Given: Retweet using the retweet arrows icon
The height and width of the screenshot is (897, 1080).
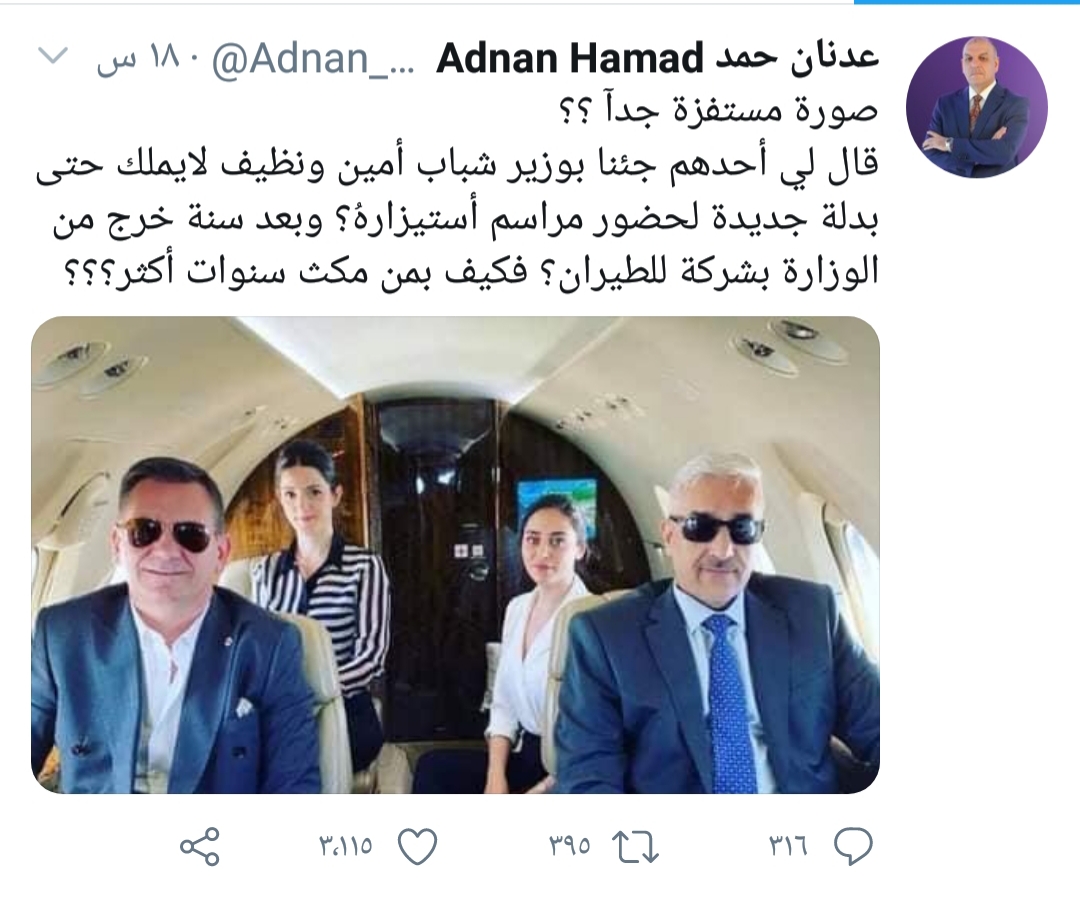Looking at the screenshot, I should click(636, 847).
